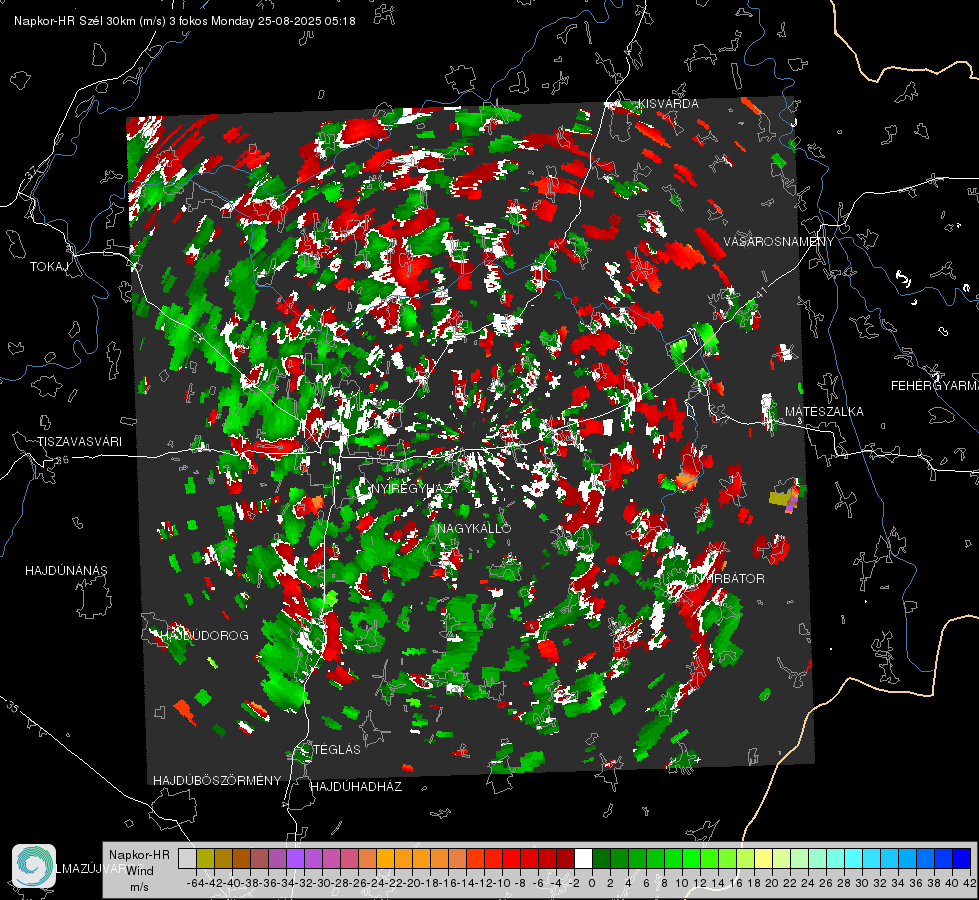Click the Napkor-HR Wind m/s legend title
The height and width of the screenshot is (900, 979).
(x=139, y=871)
